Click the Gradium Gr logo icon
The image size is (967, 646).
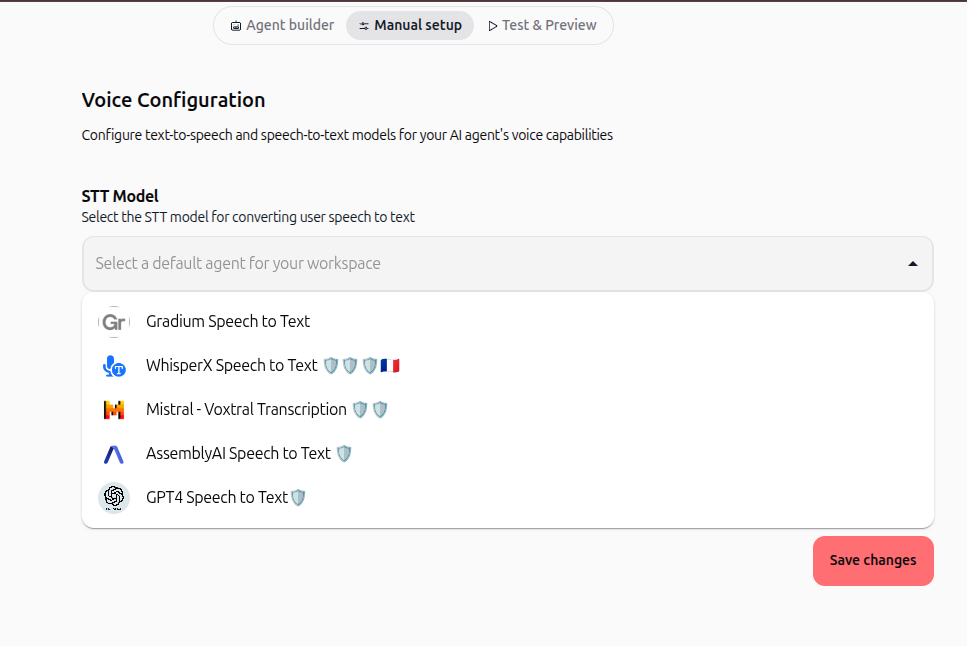114,321
